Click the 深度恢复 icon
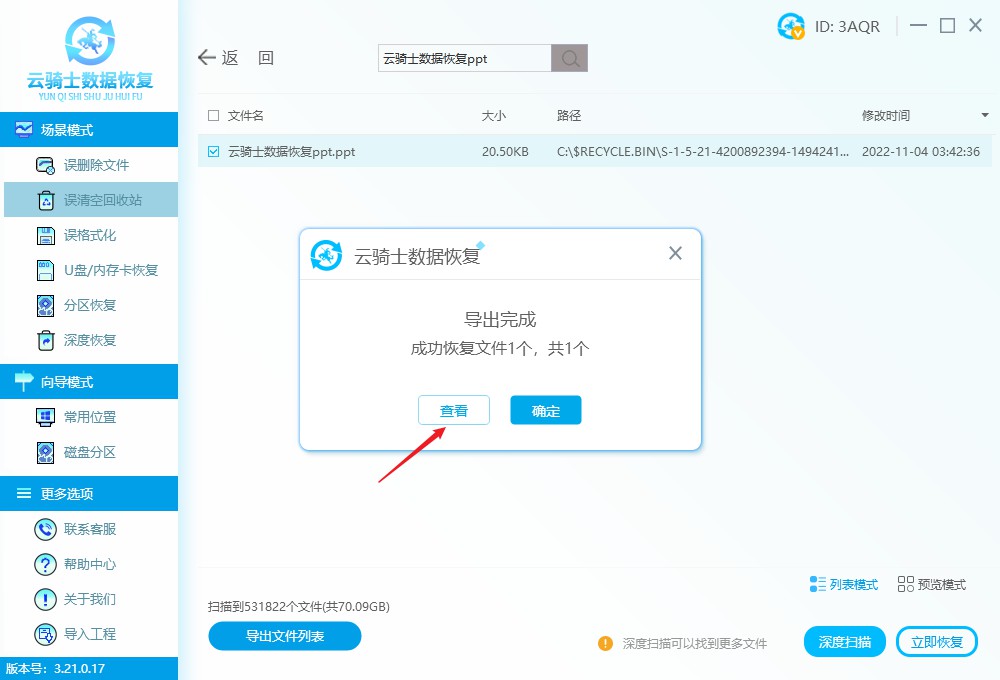The image size is (1000, 680). (x=46, y=341)
